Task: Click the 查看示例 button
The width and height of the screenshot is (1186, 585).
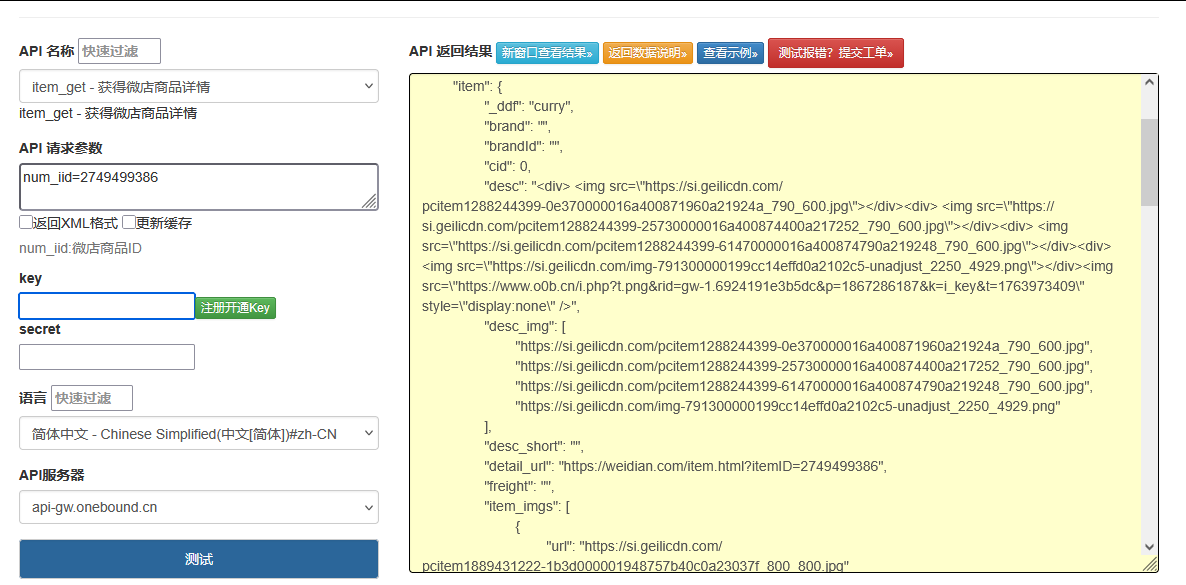Action: 731,53
